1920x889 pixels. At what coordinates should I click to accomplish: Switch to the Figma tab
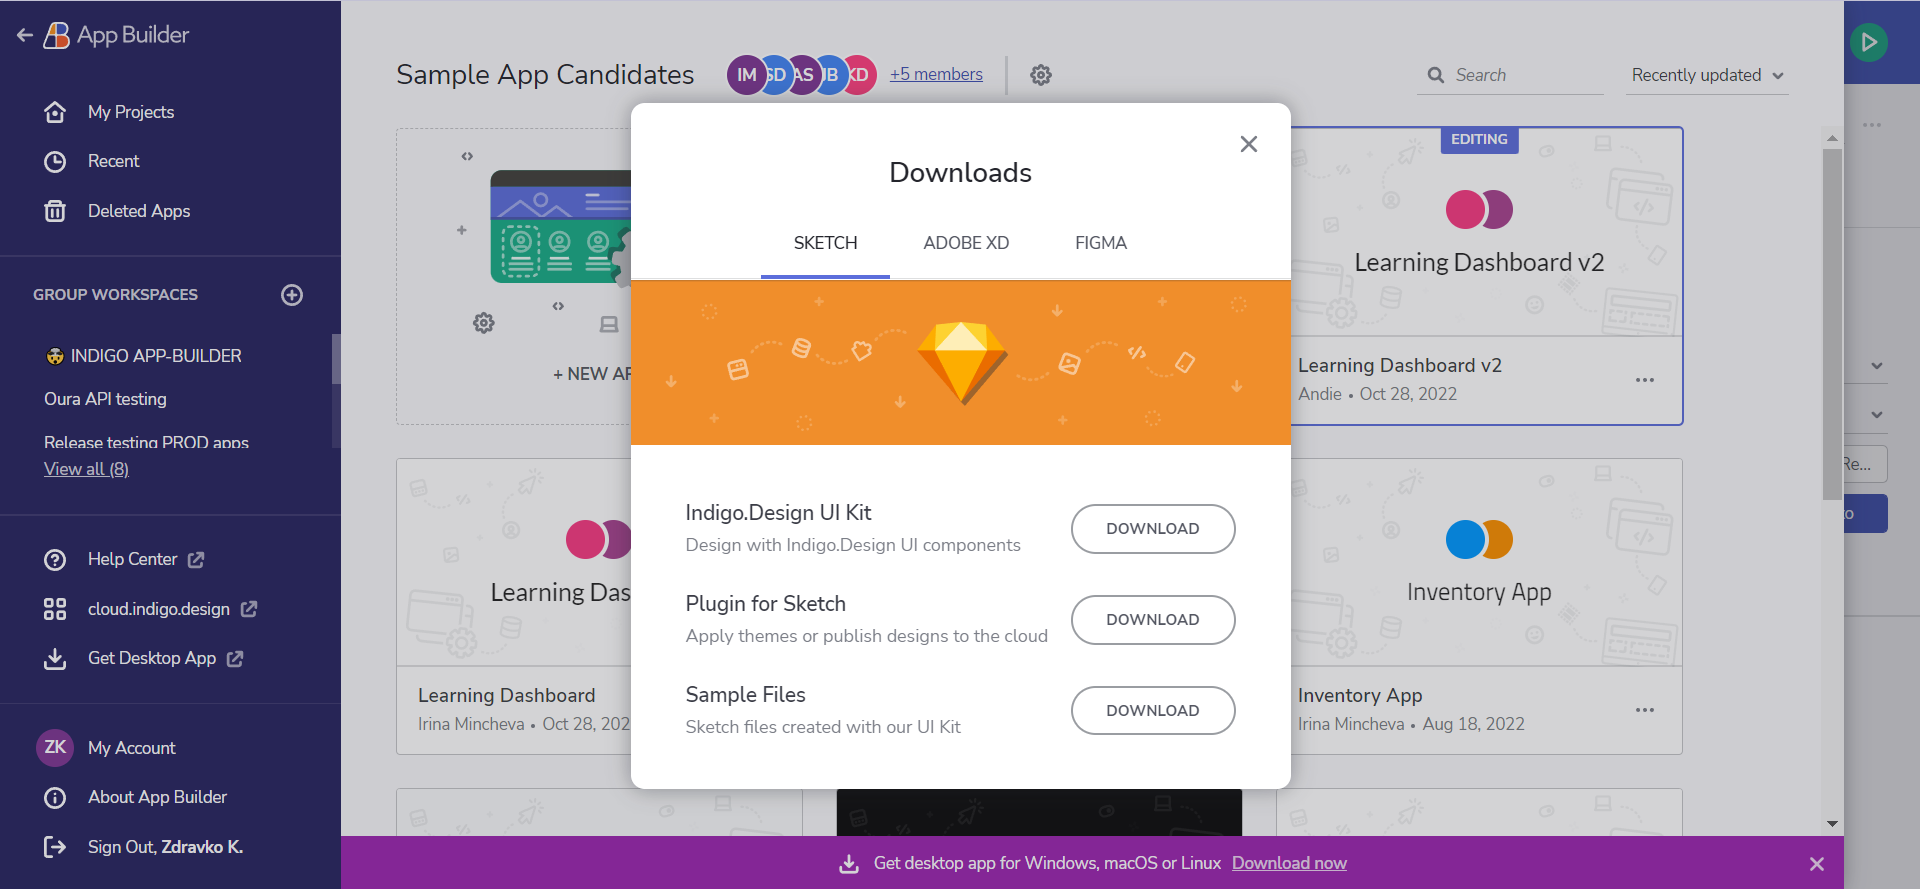(1100, 243)
